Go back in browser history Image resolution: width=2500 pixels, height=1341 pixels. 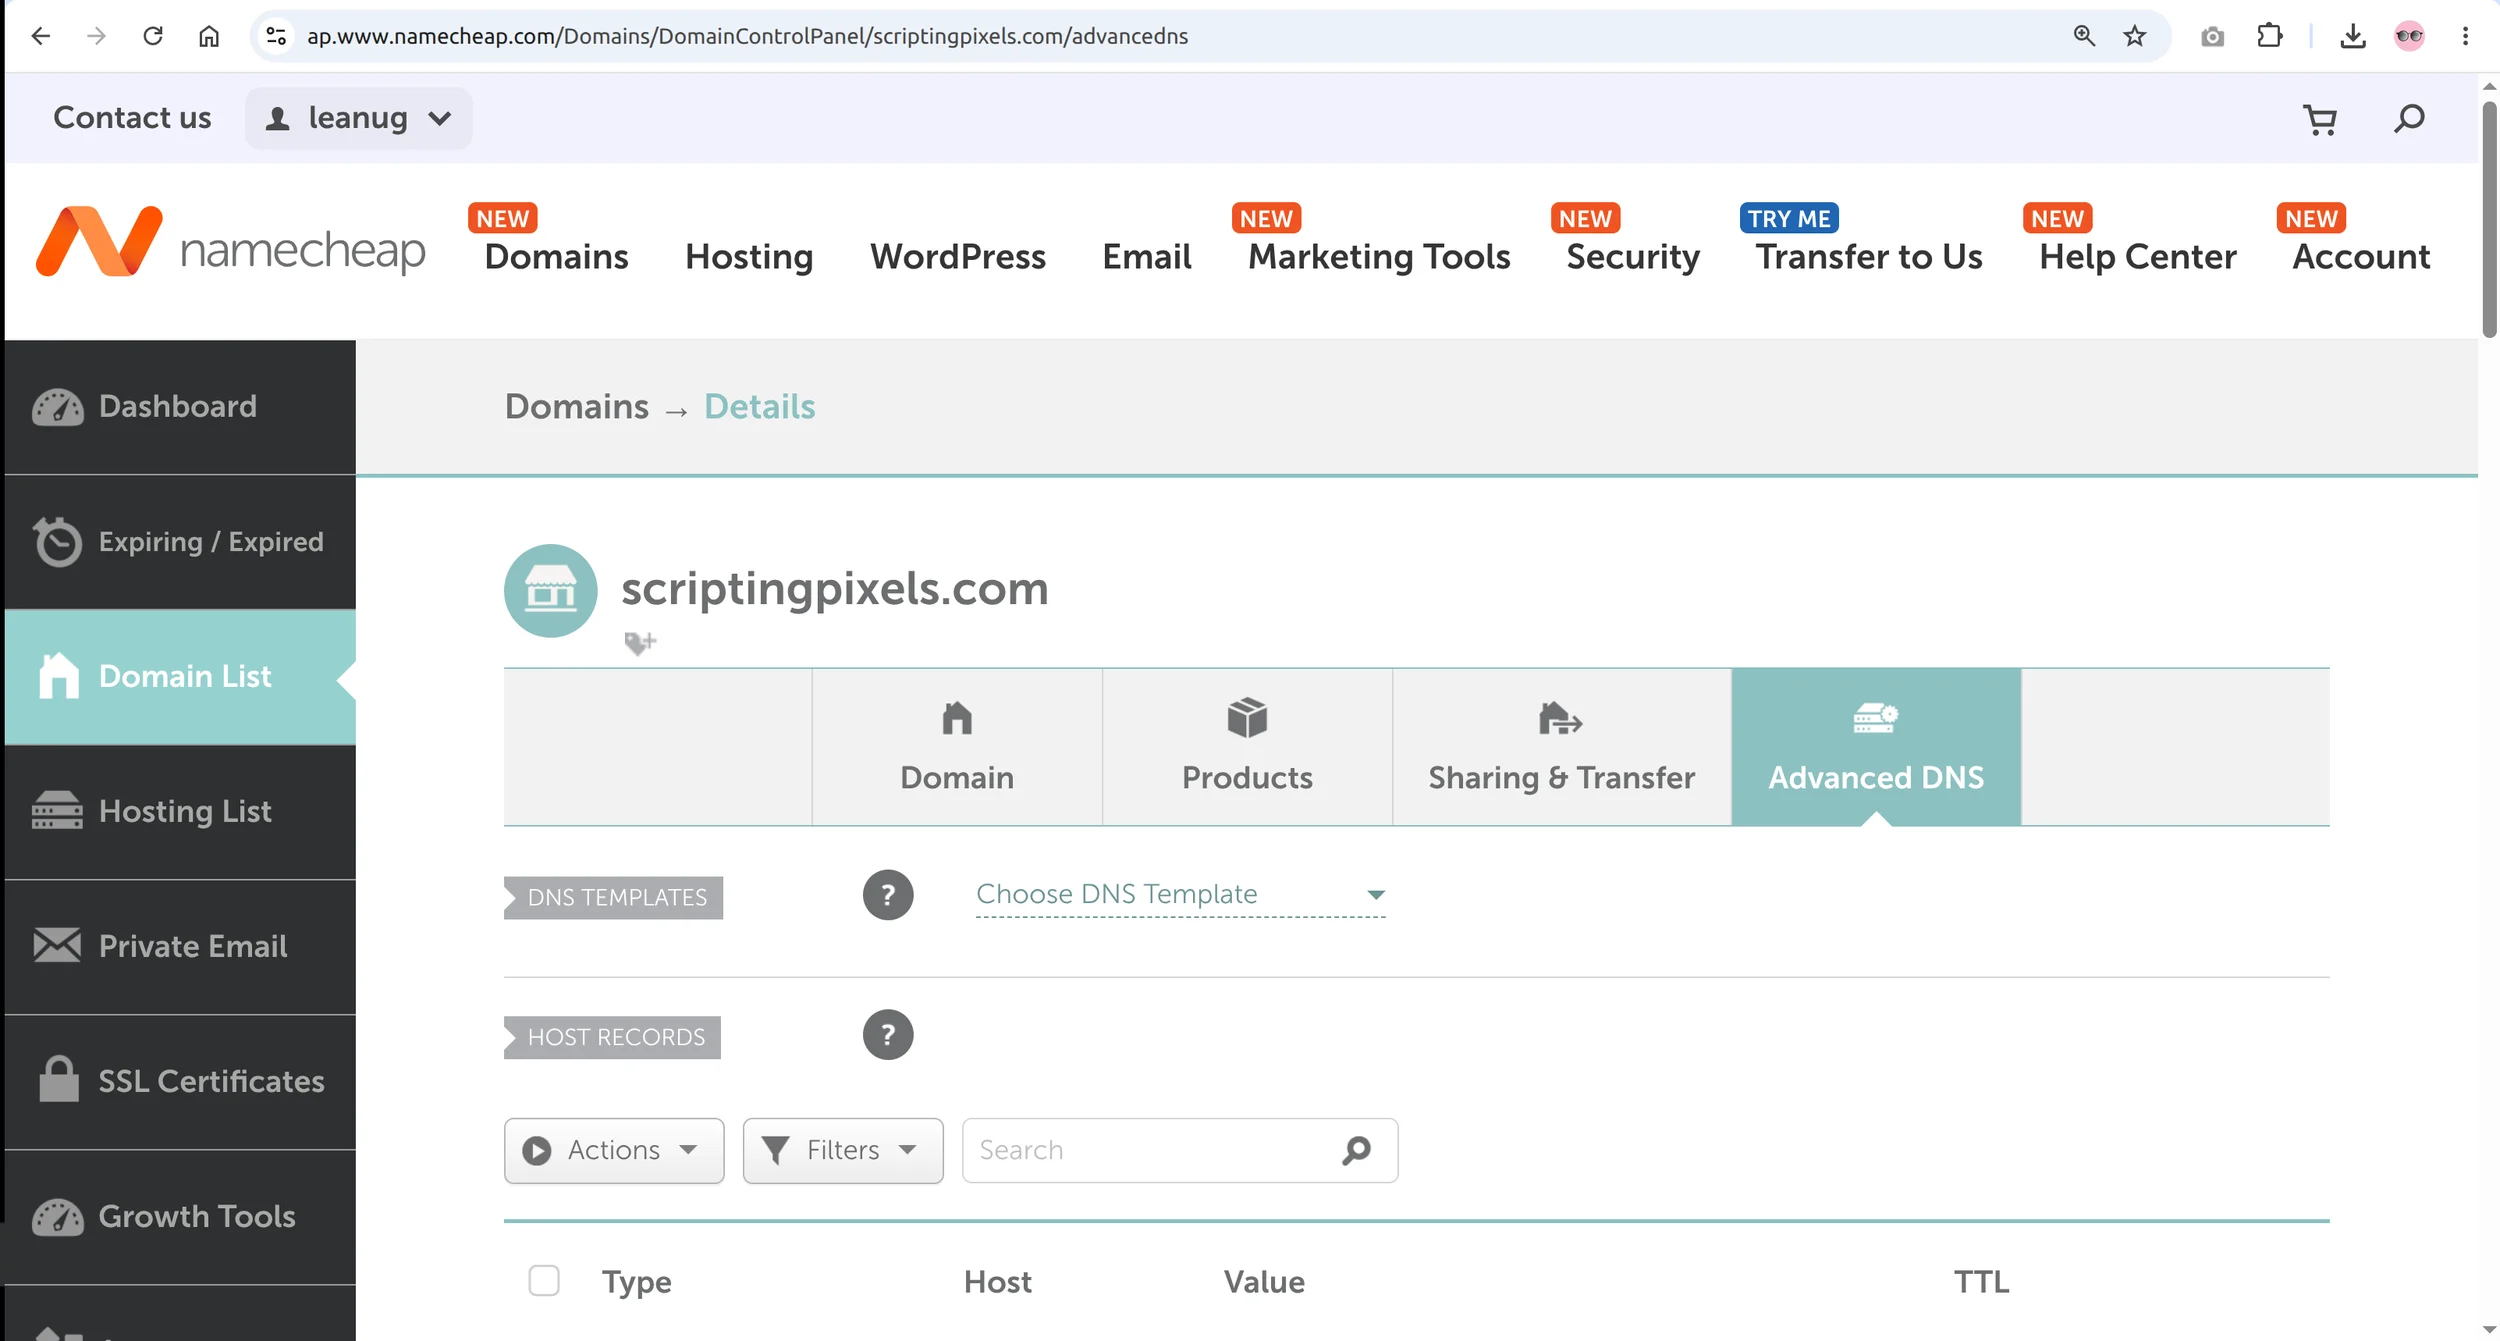coord(41,36)
